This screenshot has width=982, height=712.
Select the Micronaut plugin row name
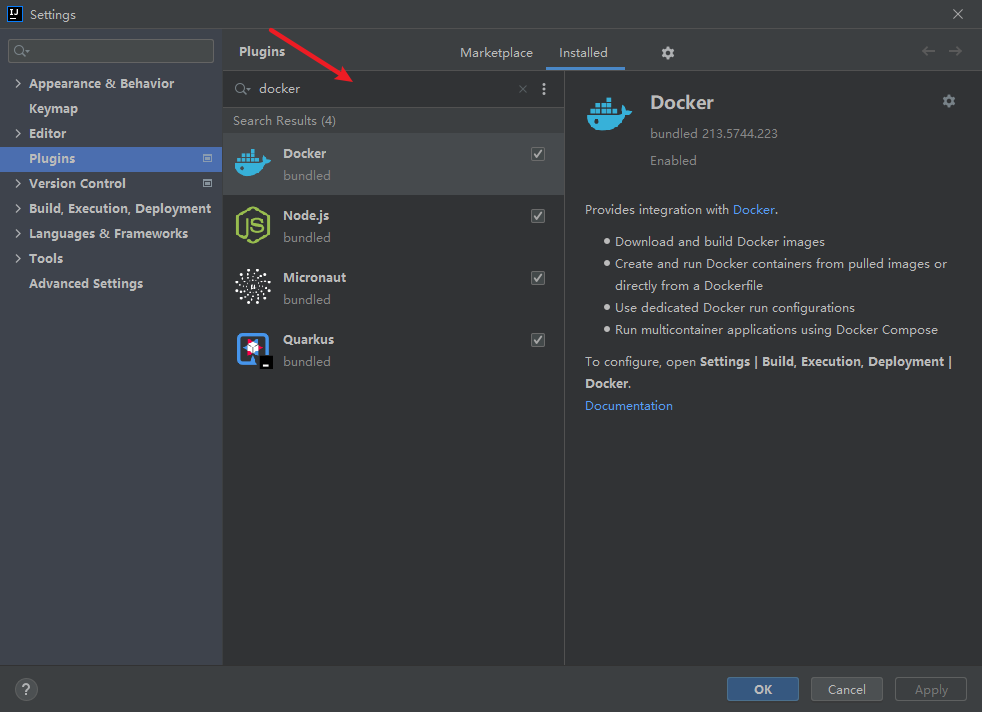pos(314,277)
